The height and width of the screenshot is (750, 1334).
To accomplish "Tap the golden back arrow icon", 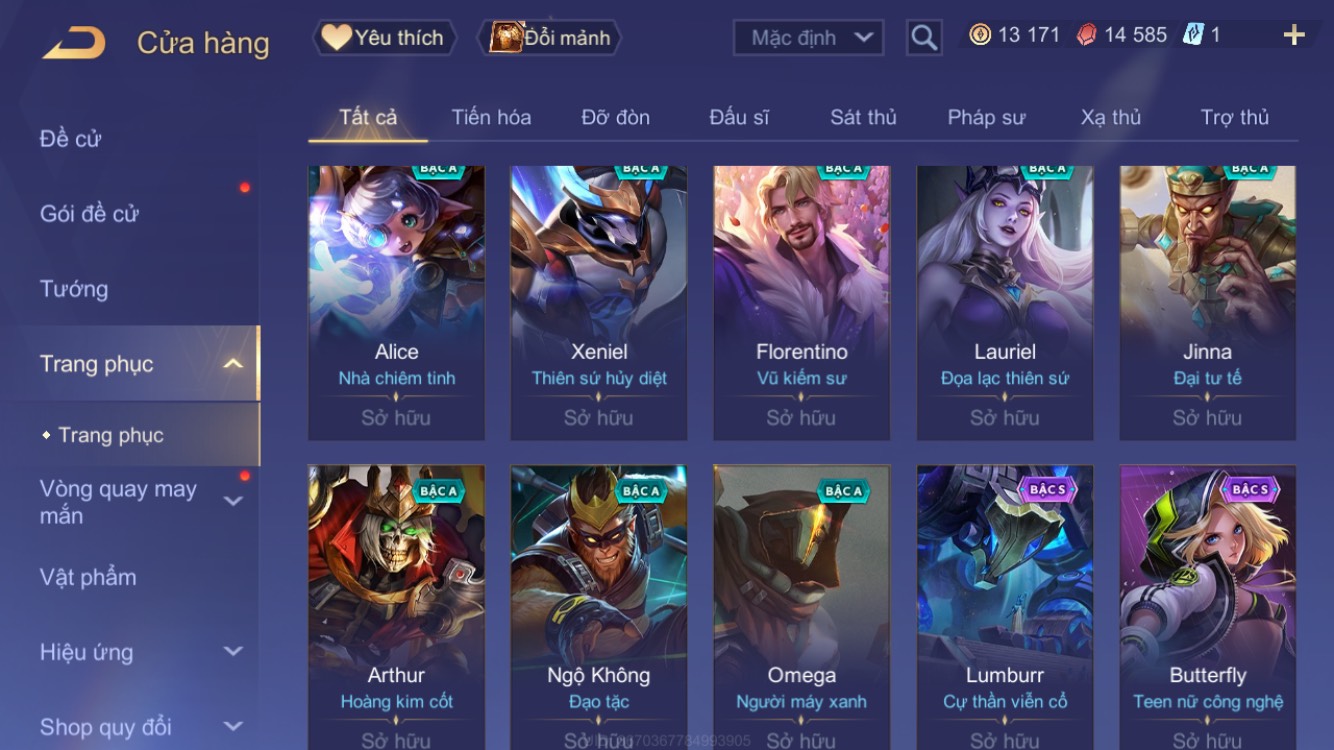I will pyautogui.click(x=74, y=43).
